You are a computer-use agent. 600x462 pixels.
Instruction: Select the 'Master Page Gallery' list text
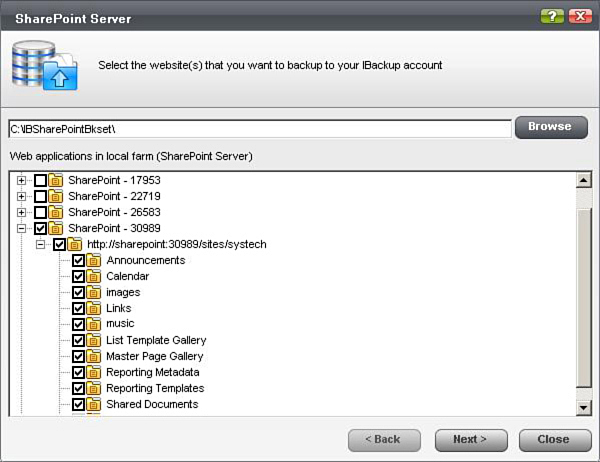tap(155, 356)
